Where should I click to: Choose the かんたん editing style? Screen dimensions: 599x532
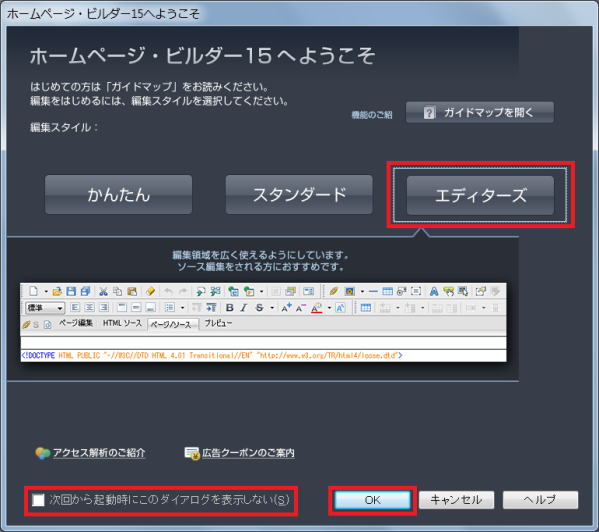(x=118, y=195)
